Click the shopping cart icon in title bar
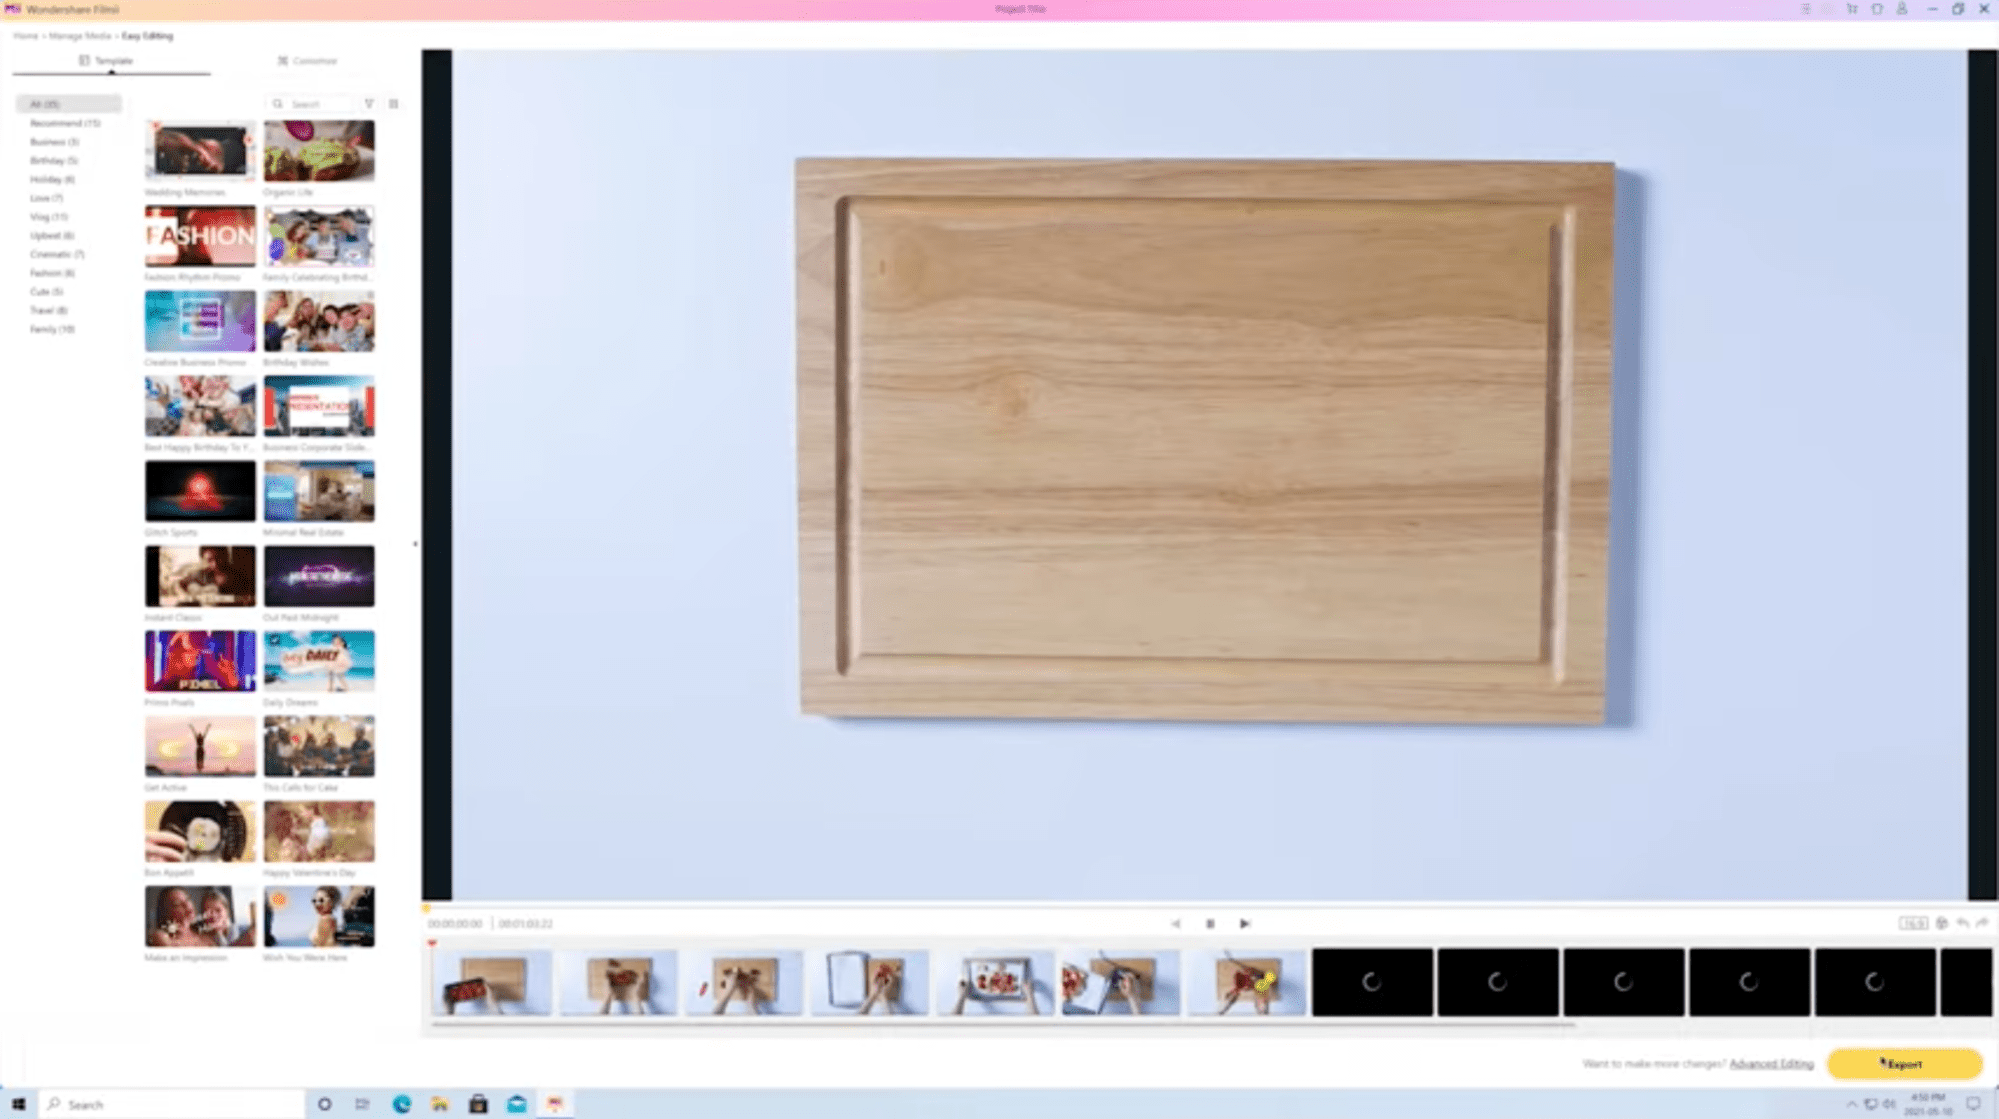1999x1119 pixels. 1852,9
